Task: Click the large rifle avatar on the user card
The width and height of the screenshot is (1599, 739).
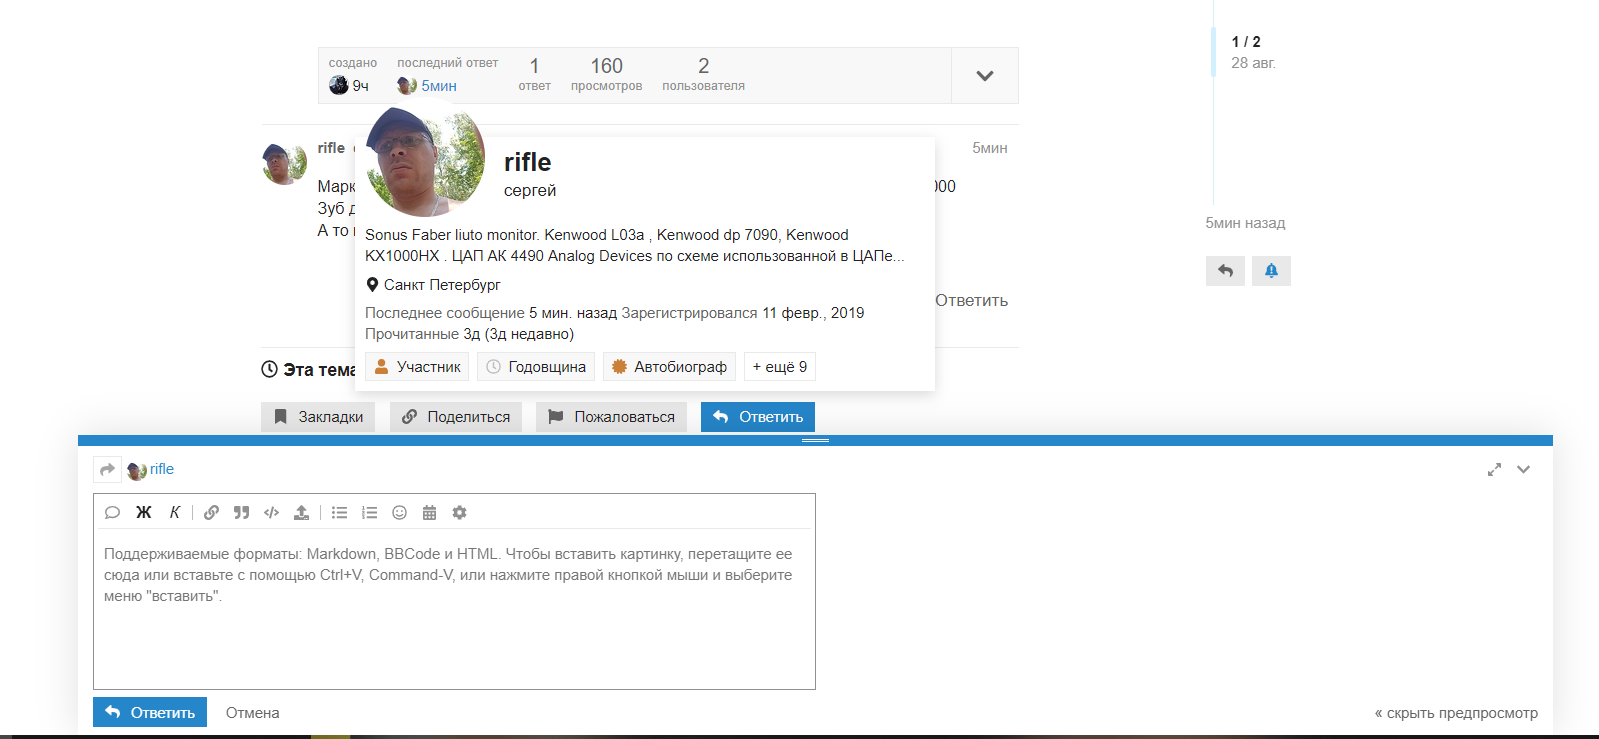Action: tap(426, 157)
